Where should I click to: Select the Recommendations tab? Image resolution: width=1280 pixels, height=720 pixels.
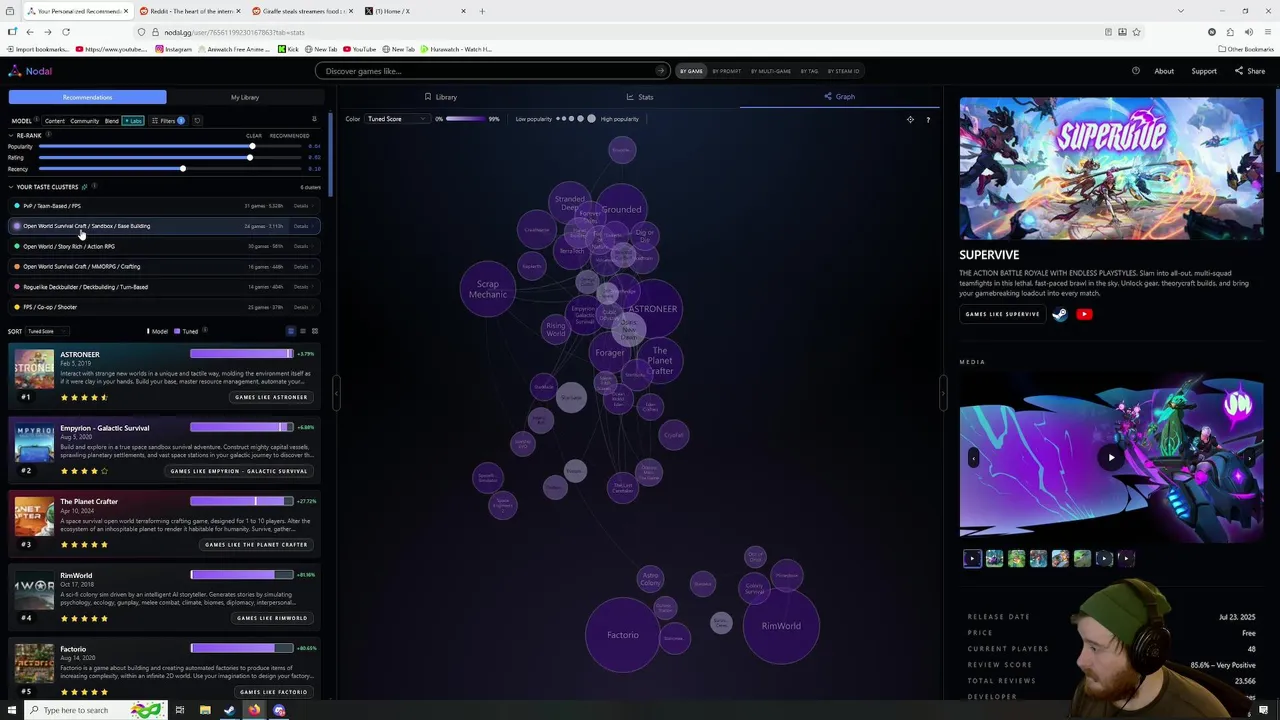coord(87,97)
